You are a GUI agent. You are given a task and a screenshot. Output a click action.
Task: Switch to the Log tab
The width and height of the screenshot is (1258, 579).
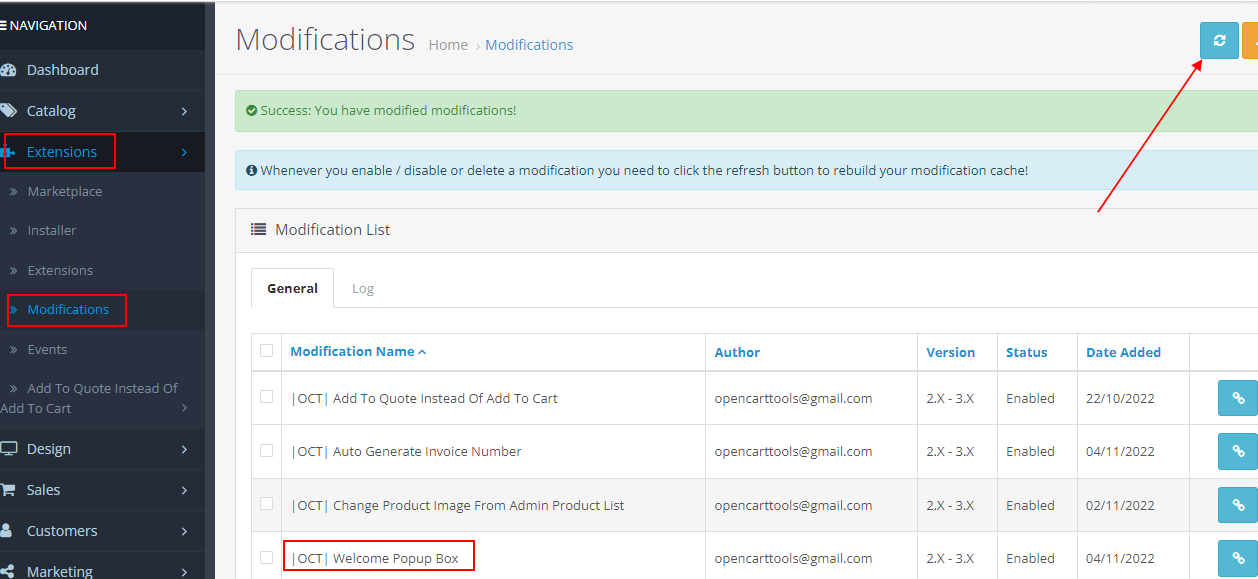pyautogui.click(x=362, y=288)
